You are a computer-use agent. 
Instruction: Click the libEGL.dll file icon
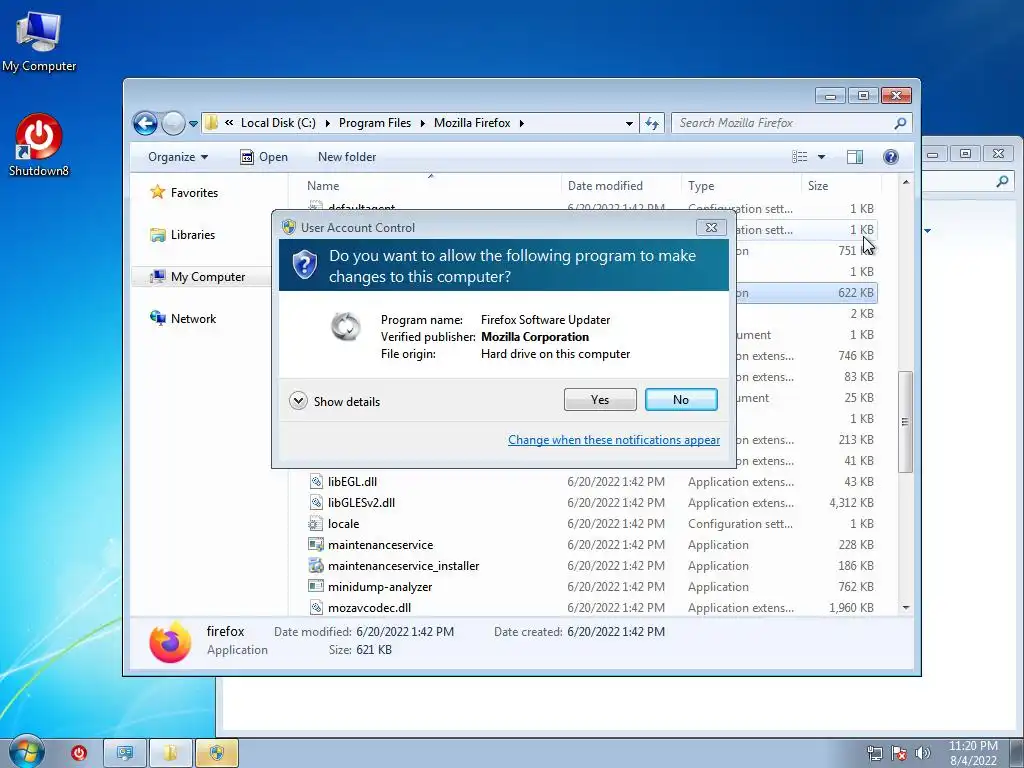point(315,482)
